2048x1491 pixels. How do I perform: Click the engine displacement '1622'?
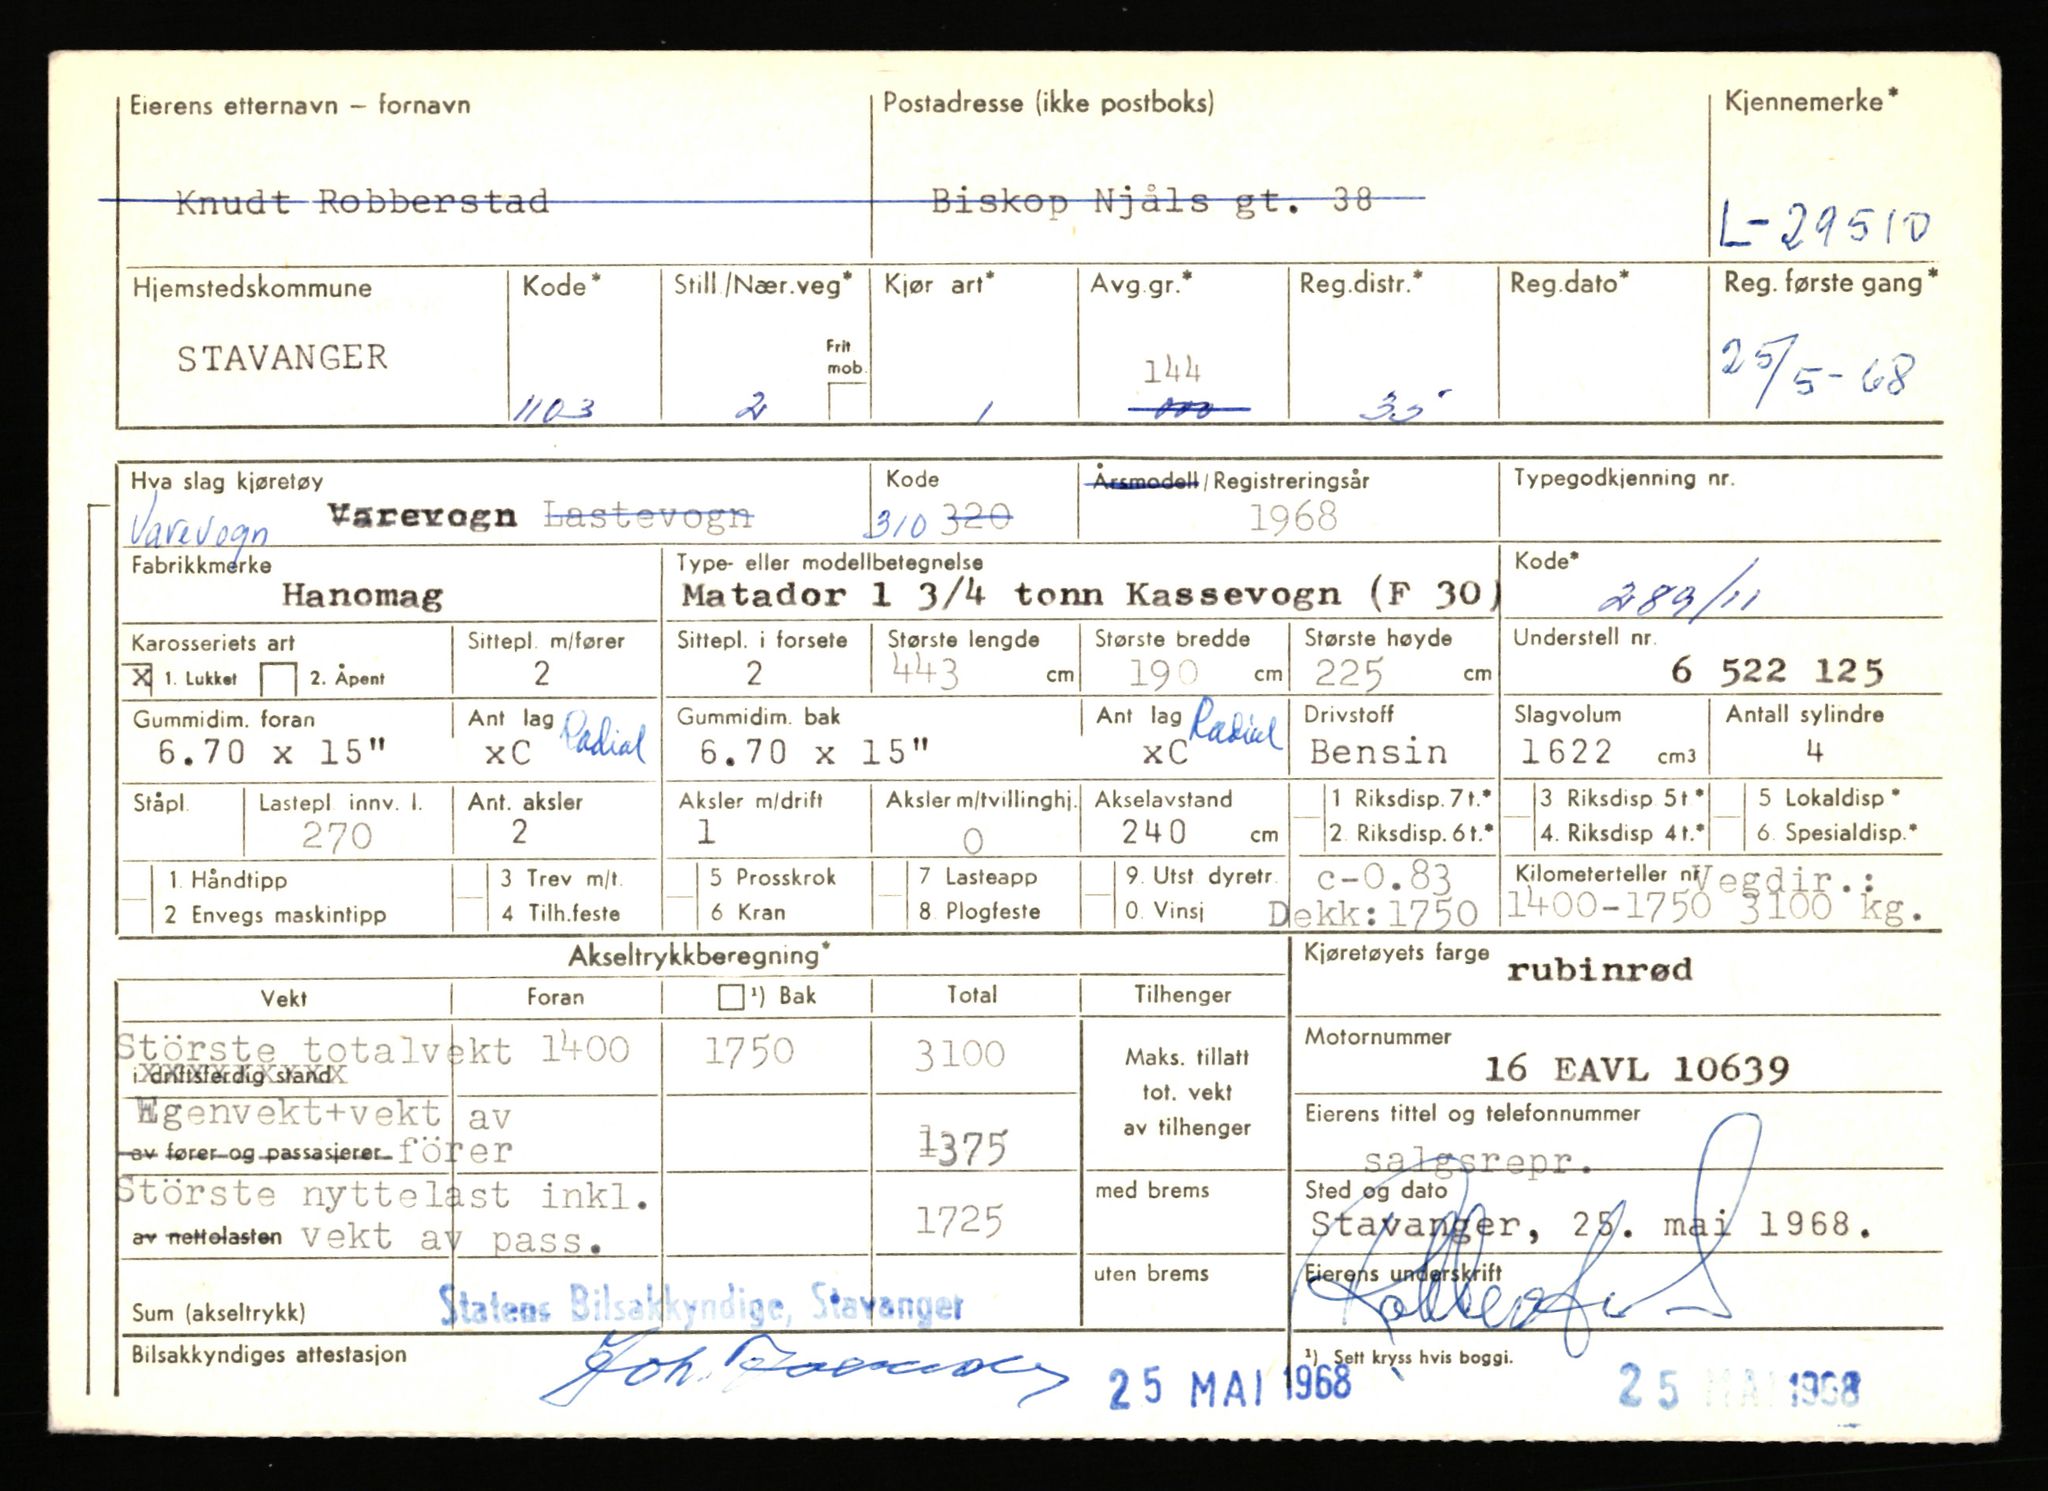[x=1566, y=751]
